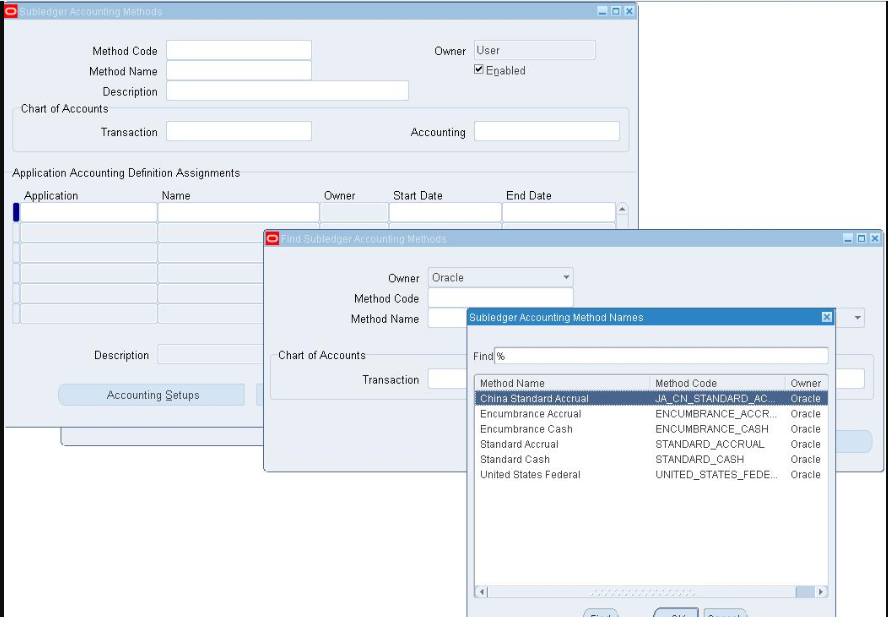This screenshot has width=888, height=617.
Task: Click Transaction field in the Find window
Action: pos(447,378)
